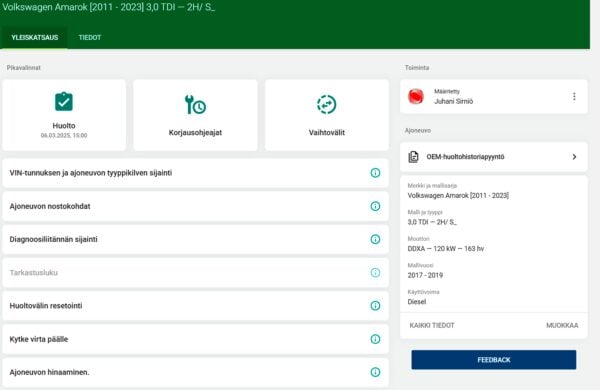Click the Huolto date 06.03.2025, 15:00
The width and height of the screenshot is (600, 390).
64,135
